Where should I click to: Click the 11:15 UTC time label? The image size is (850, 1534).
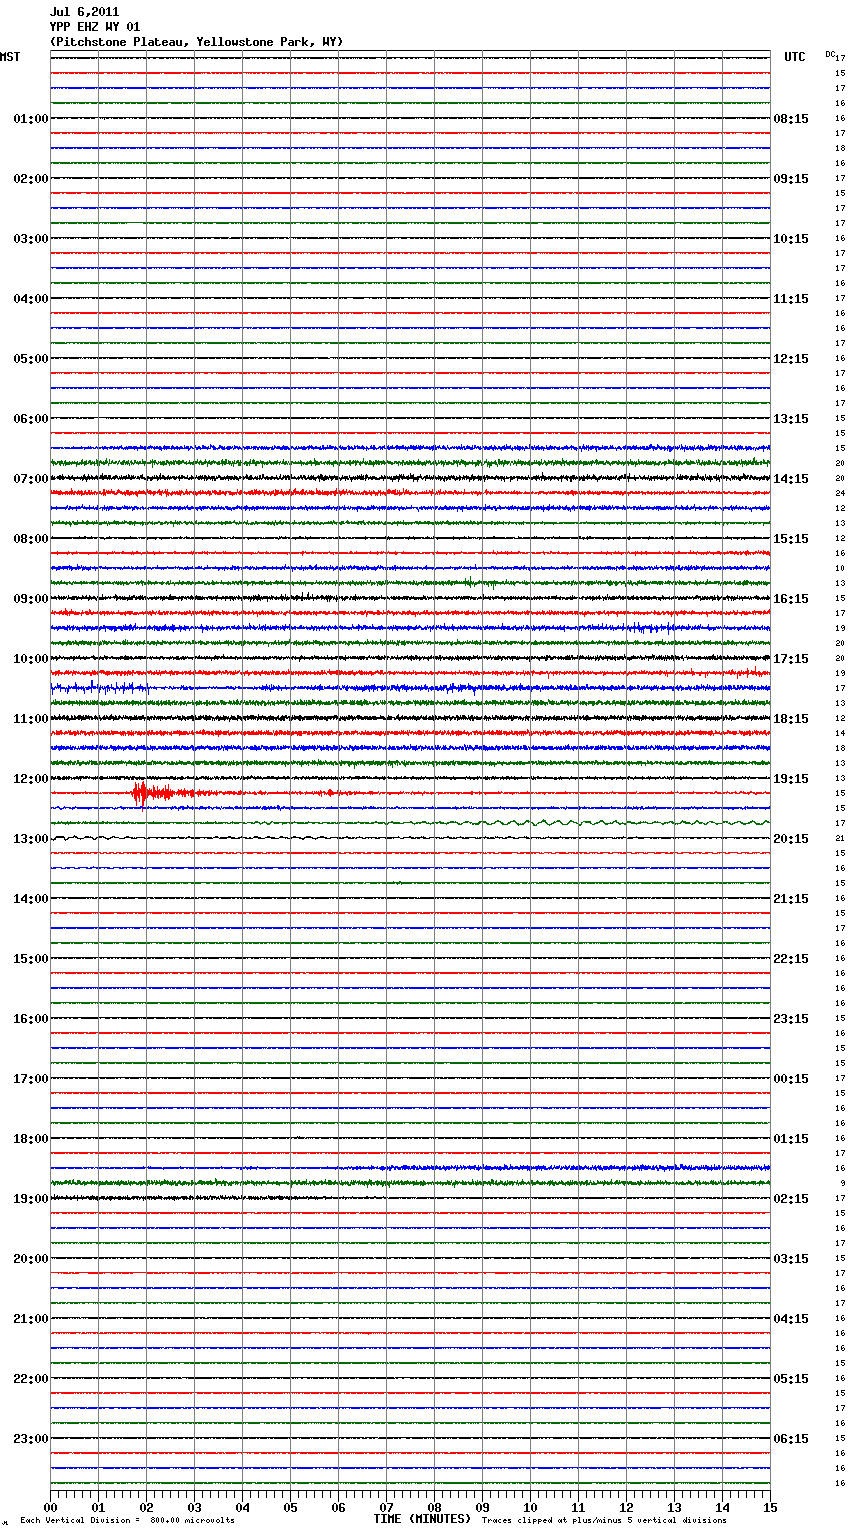791,299
